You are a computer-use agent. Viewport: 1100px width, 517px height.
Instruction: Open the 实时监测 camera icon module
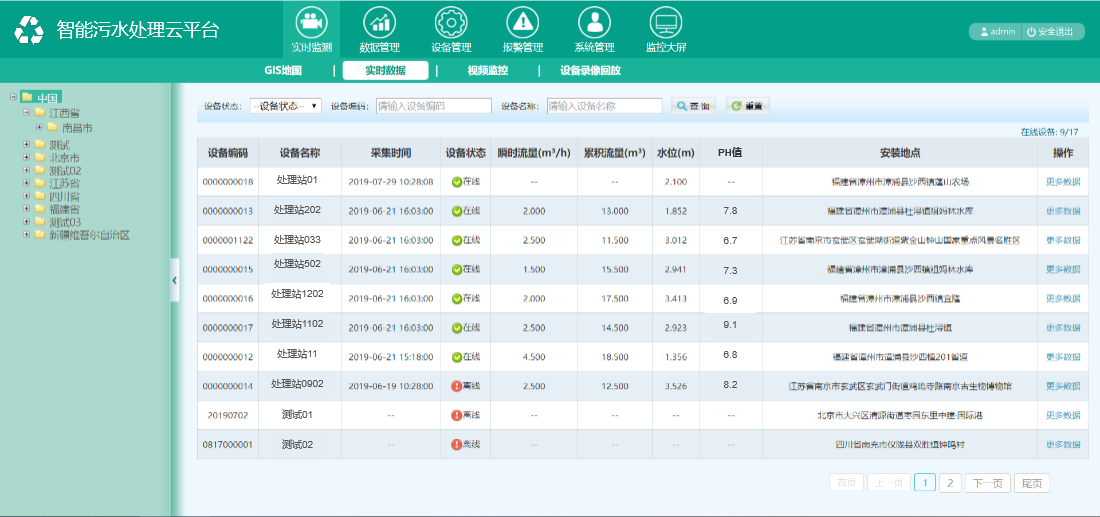click(x=311, y=22)
